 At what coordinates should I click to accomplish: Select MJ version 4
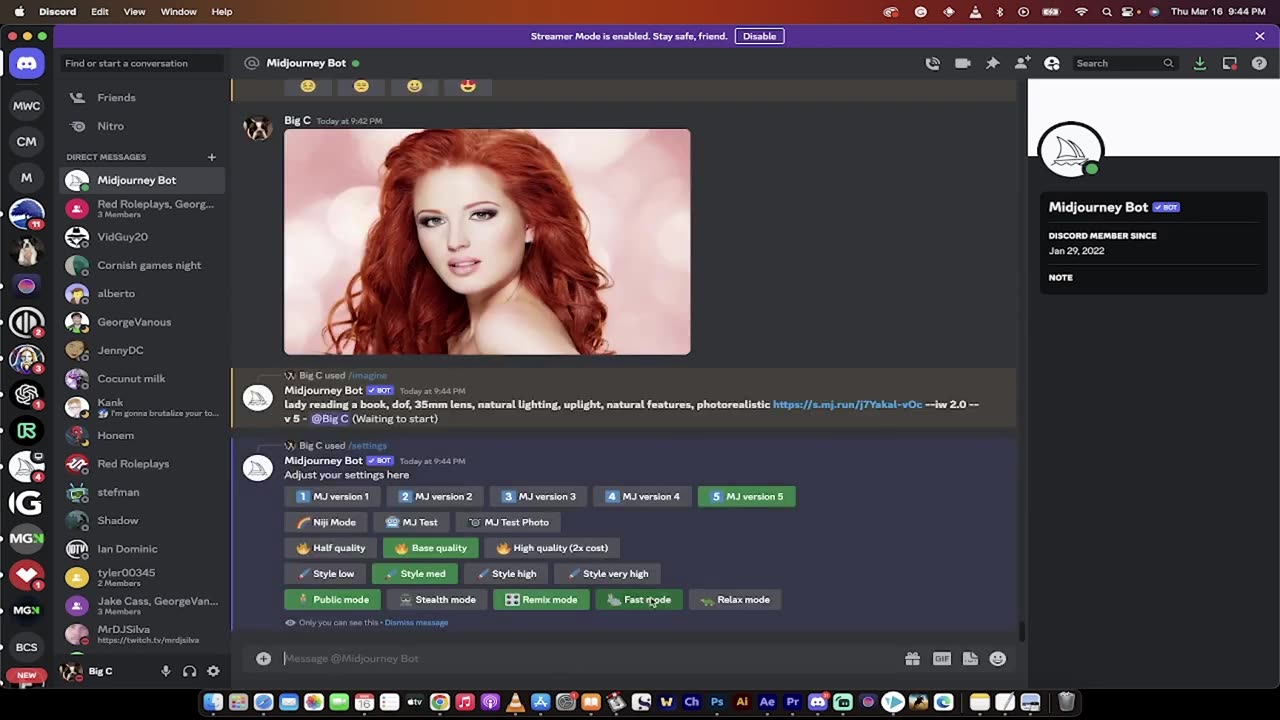click(x=642, y=496)
